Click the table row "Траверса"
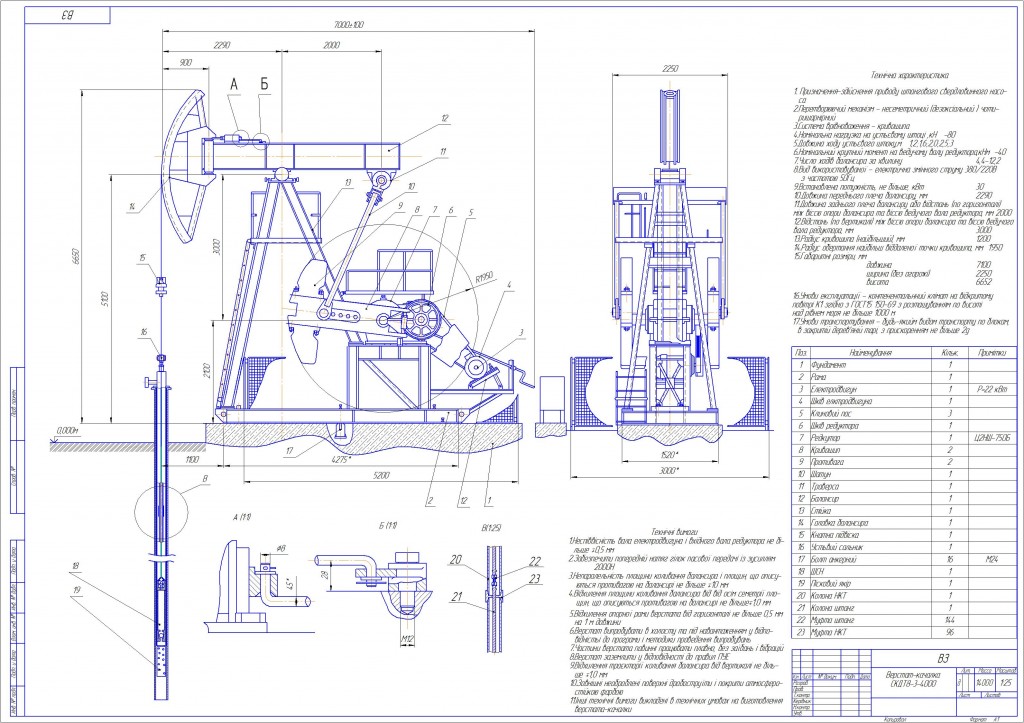Viewport: 1024px width, 723px height. coord(904,487)
